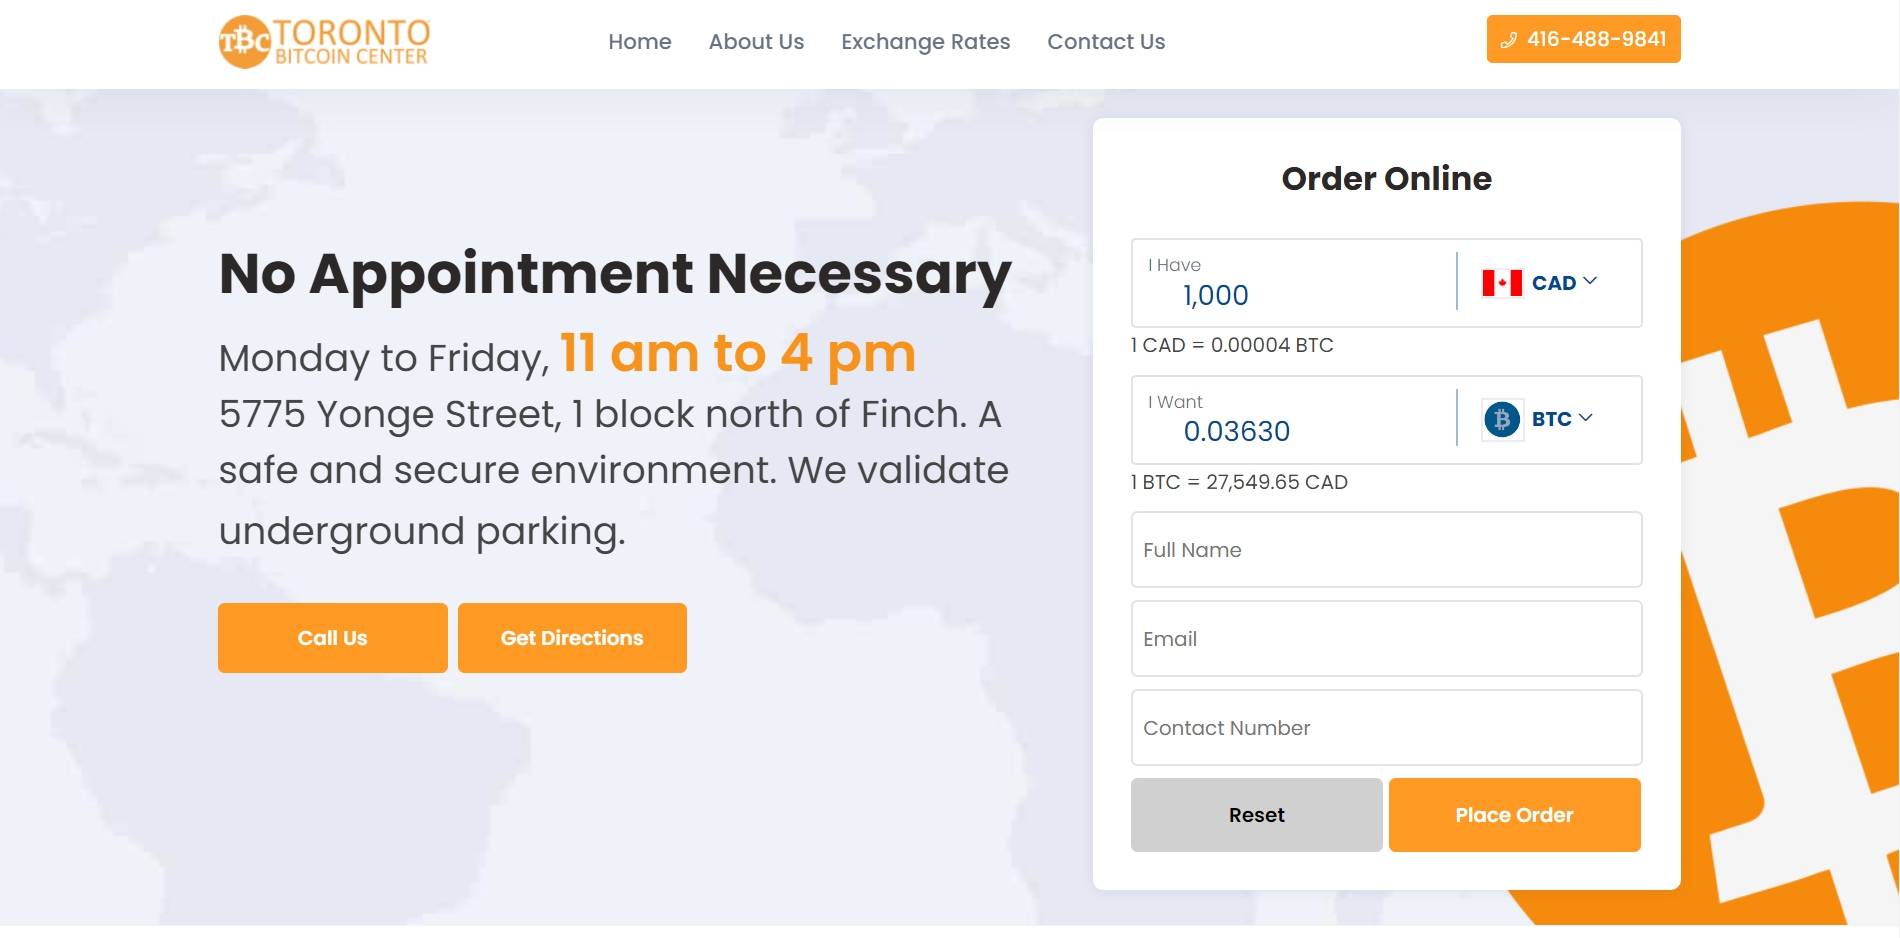Call the 416-488-9841 phone button
This screenshot has width=1900, height=938.
pos(1583,39)
